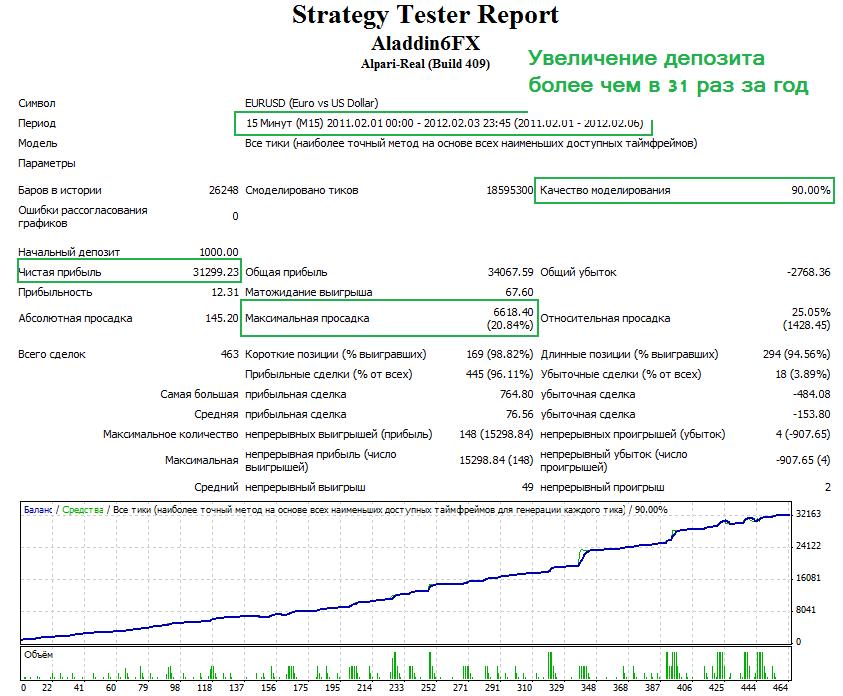Click the Alpari-Real (Build 409) subtitle
Viewport: 843px width, 696px height.
point(425,64)
